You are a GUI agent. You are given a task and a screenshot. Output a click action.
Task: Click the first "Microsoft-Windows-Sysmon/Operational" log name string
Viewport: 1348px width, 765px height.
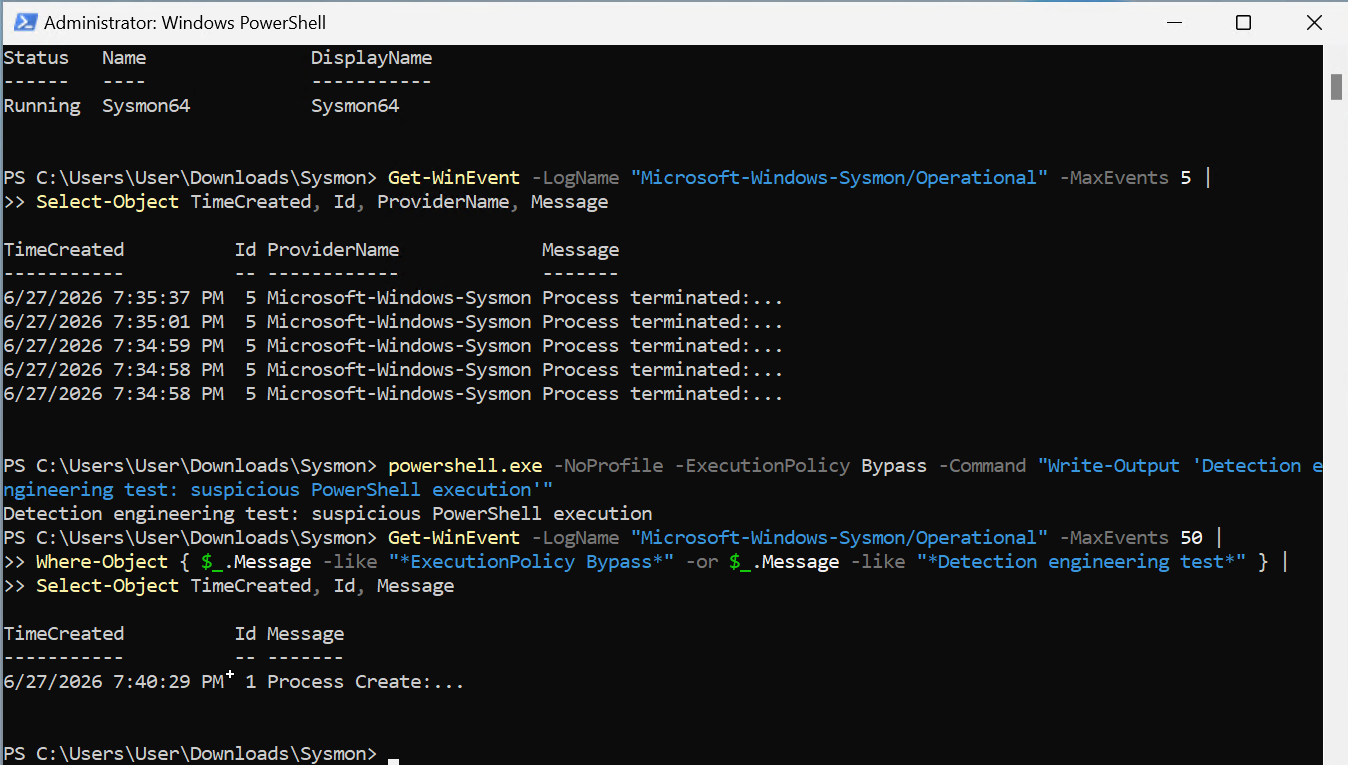(839, 178)
